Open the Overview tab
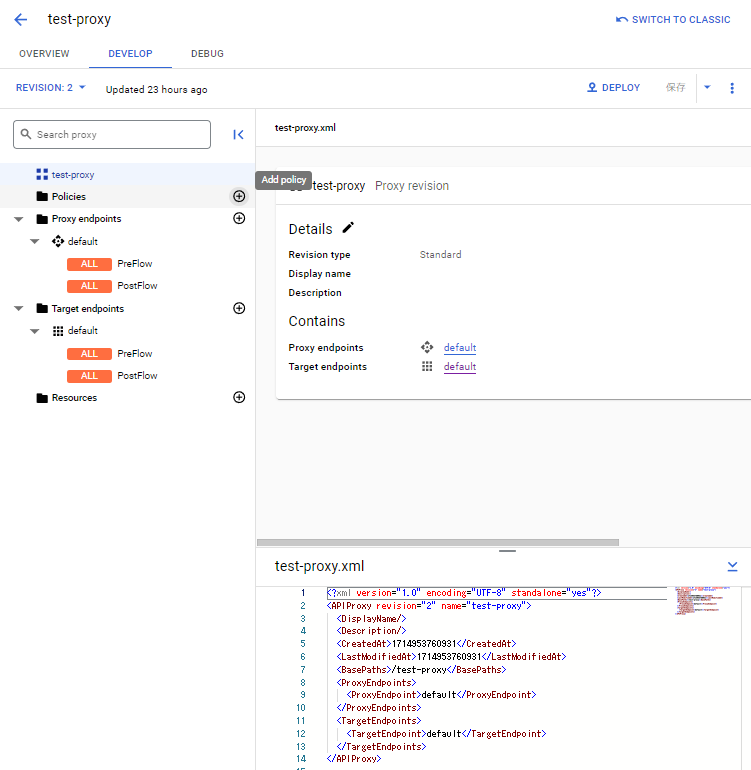The image size is (751, 770). point(44,54)
